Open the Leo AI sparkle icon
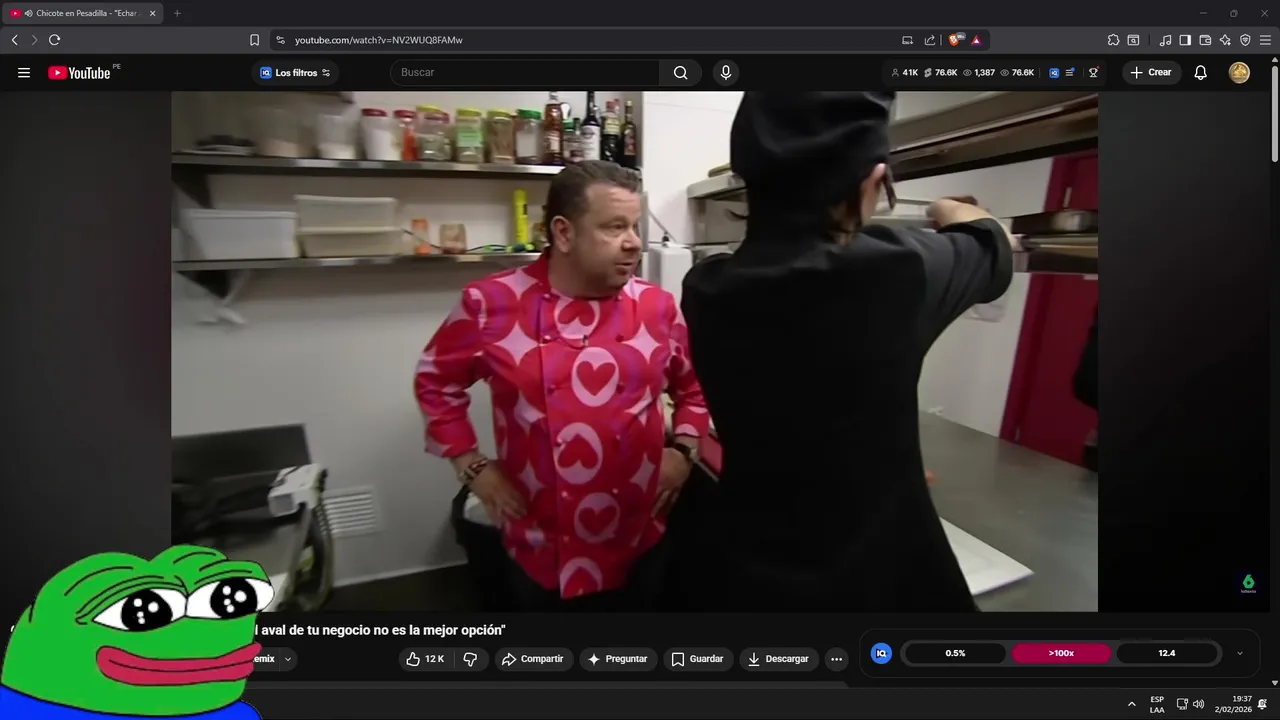1280x720 pixels. [x=1225, y=40]
